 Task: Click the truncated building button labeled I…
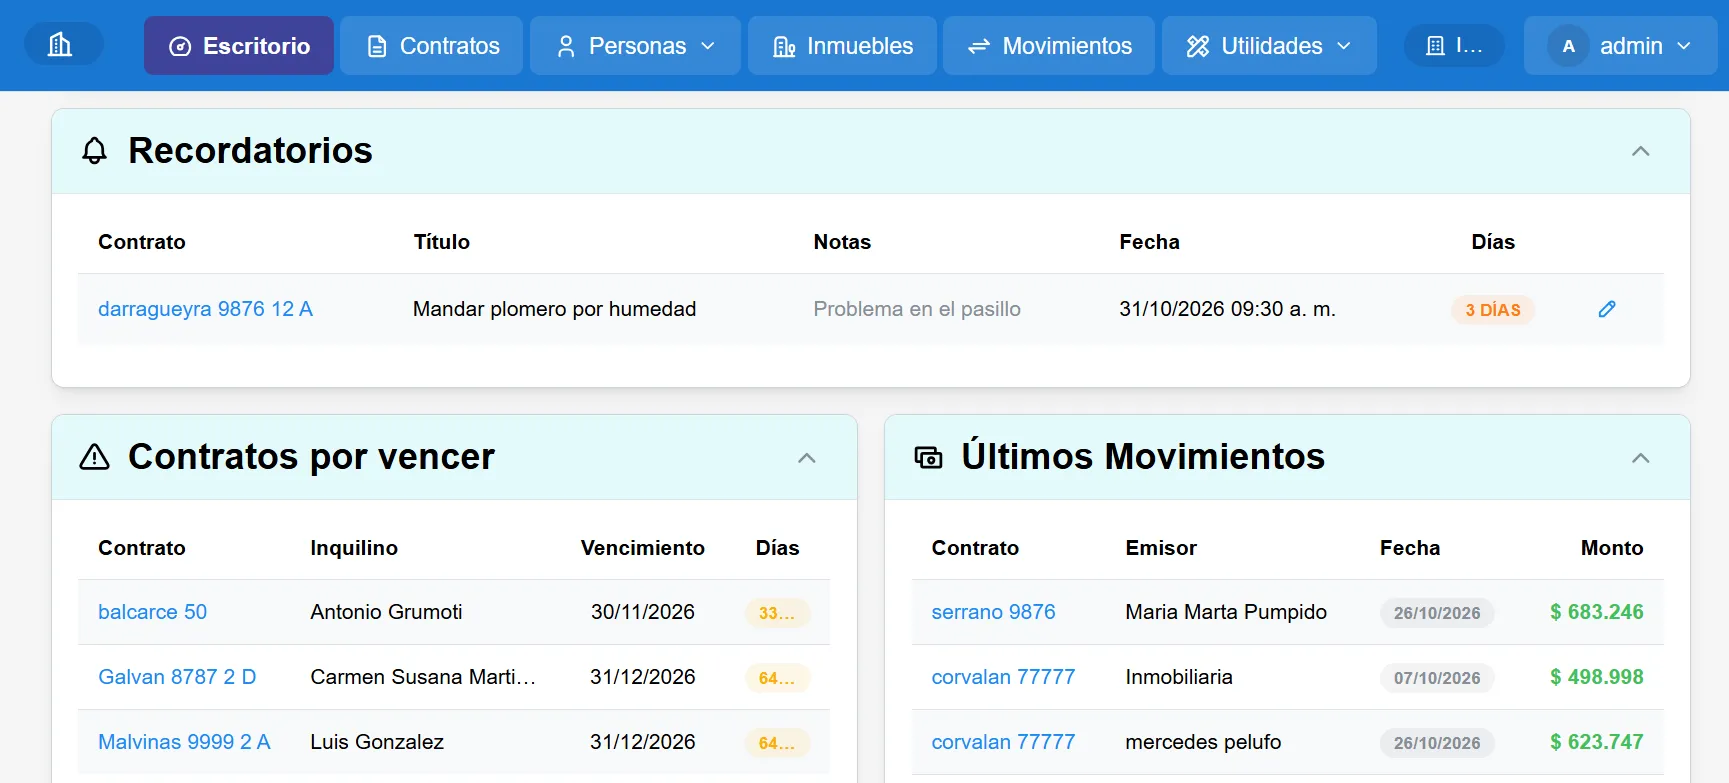tap(1454, 46)
